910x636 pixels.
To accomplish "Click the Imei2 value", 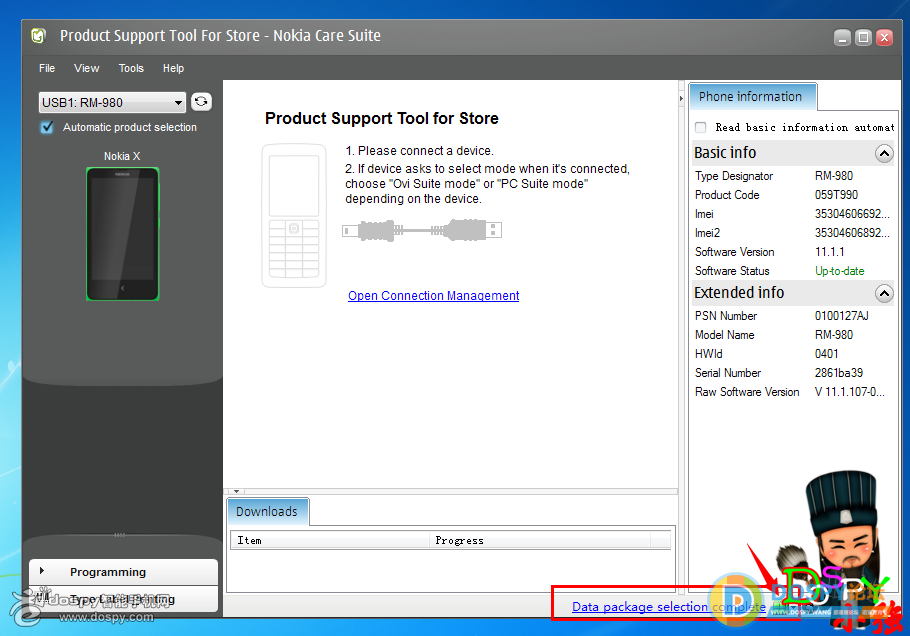I will [852, 233].
